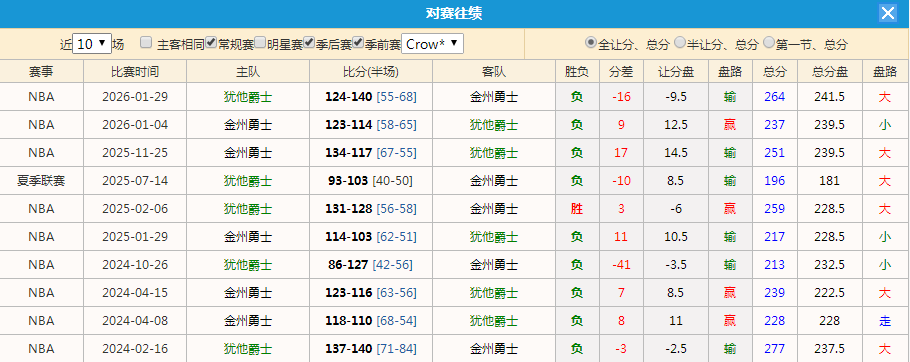Screen dimensions: 910x362
Task: Toggle the 主客相同 checkbox
Action: (x=146, y=42)
